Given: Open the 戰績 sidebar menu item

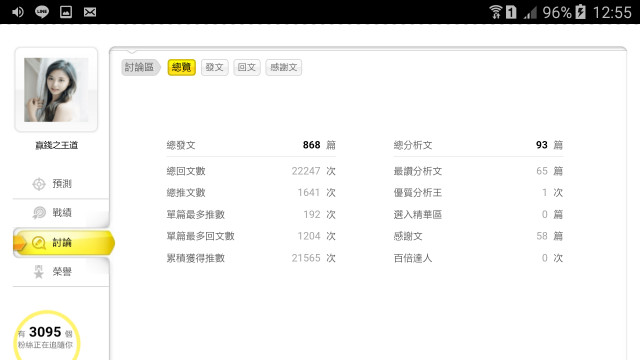Looking at the screenshot, I should click(61, 213).
